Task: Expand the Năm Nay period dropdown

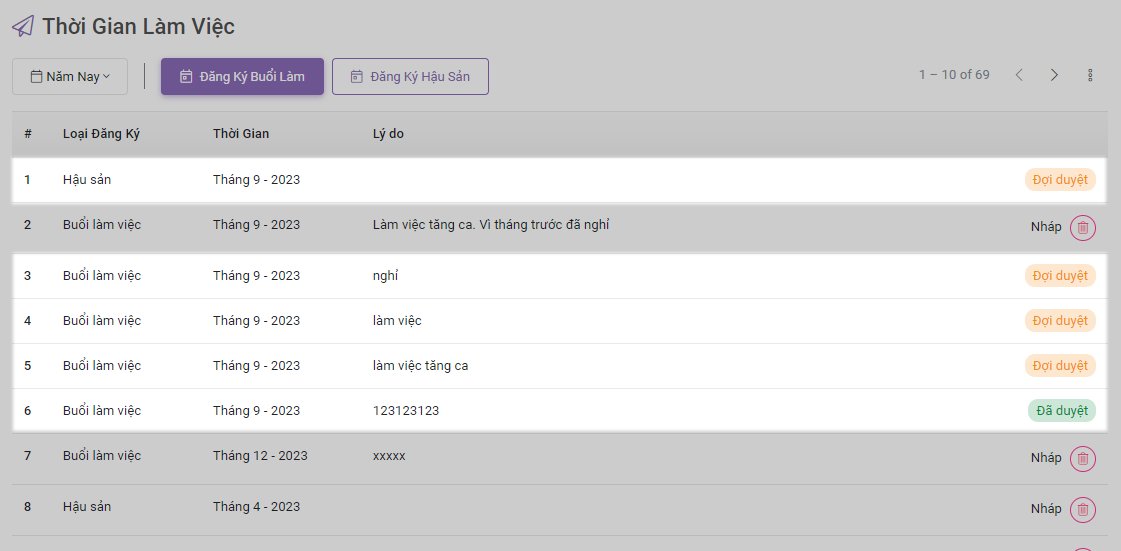Action: [70, 77]
